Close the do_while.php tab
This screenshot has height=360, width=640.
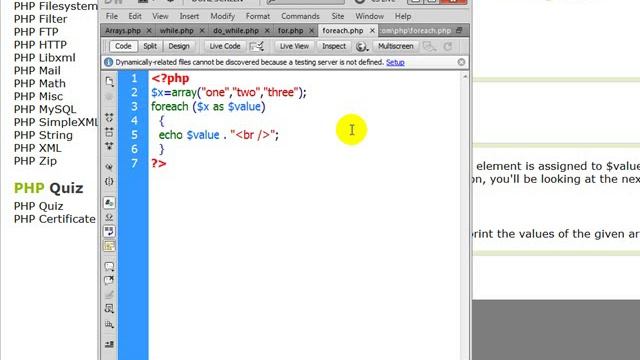[267, 31]
